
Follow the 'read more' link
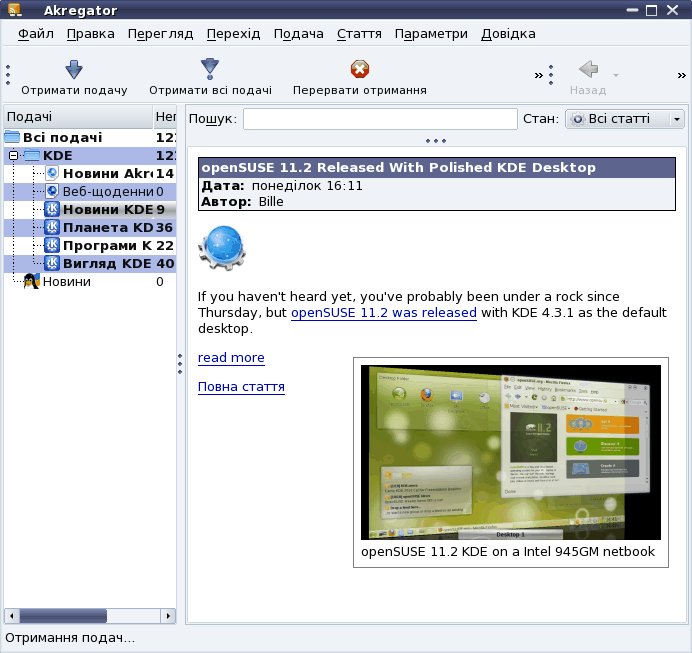[231, 358]
